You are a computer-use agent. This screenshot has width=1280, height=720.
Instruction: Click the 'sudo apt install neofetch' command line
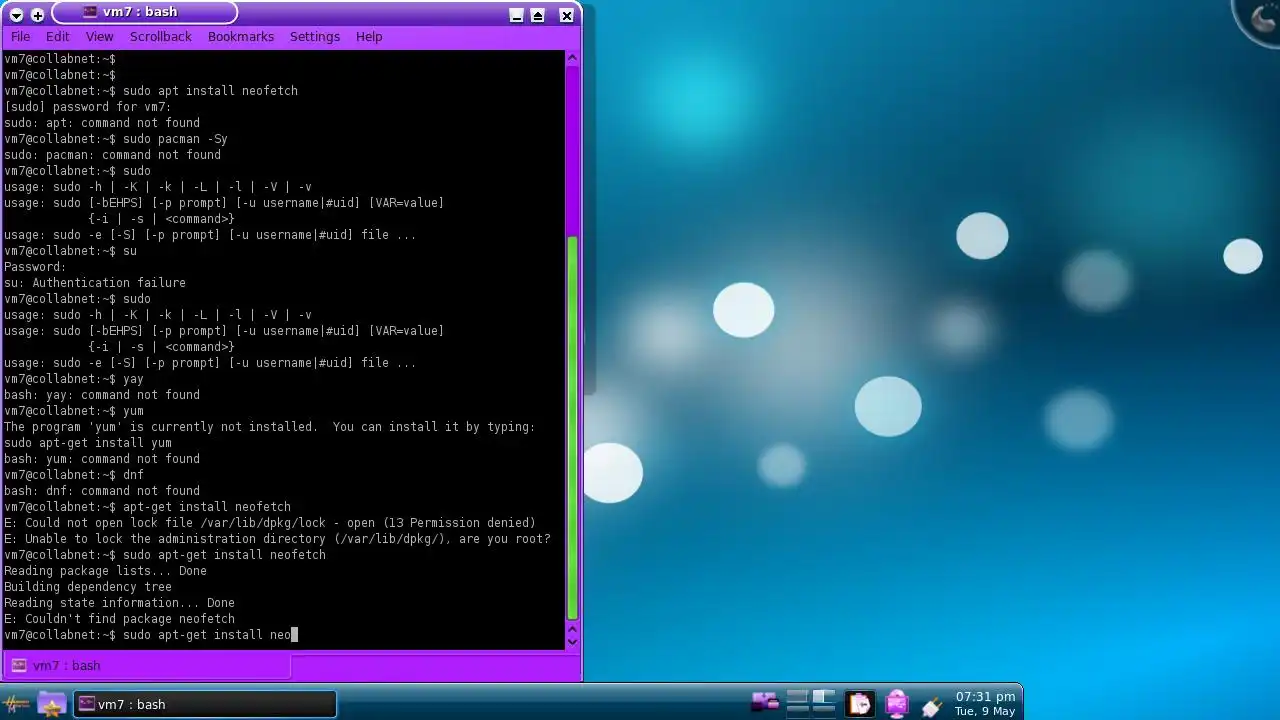click(151, 91)
